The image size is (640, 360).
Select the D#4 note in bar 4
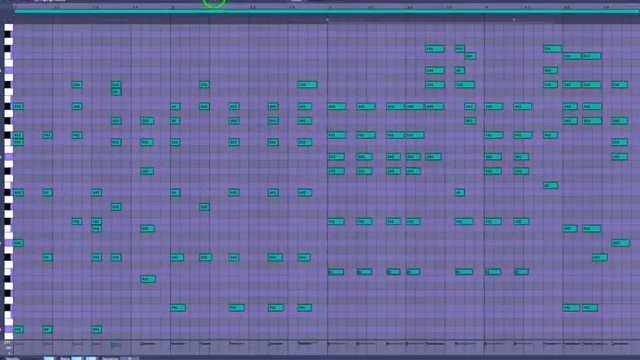pos(550,70)
